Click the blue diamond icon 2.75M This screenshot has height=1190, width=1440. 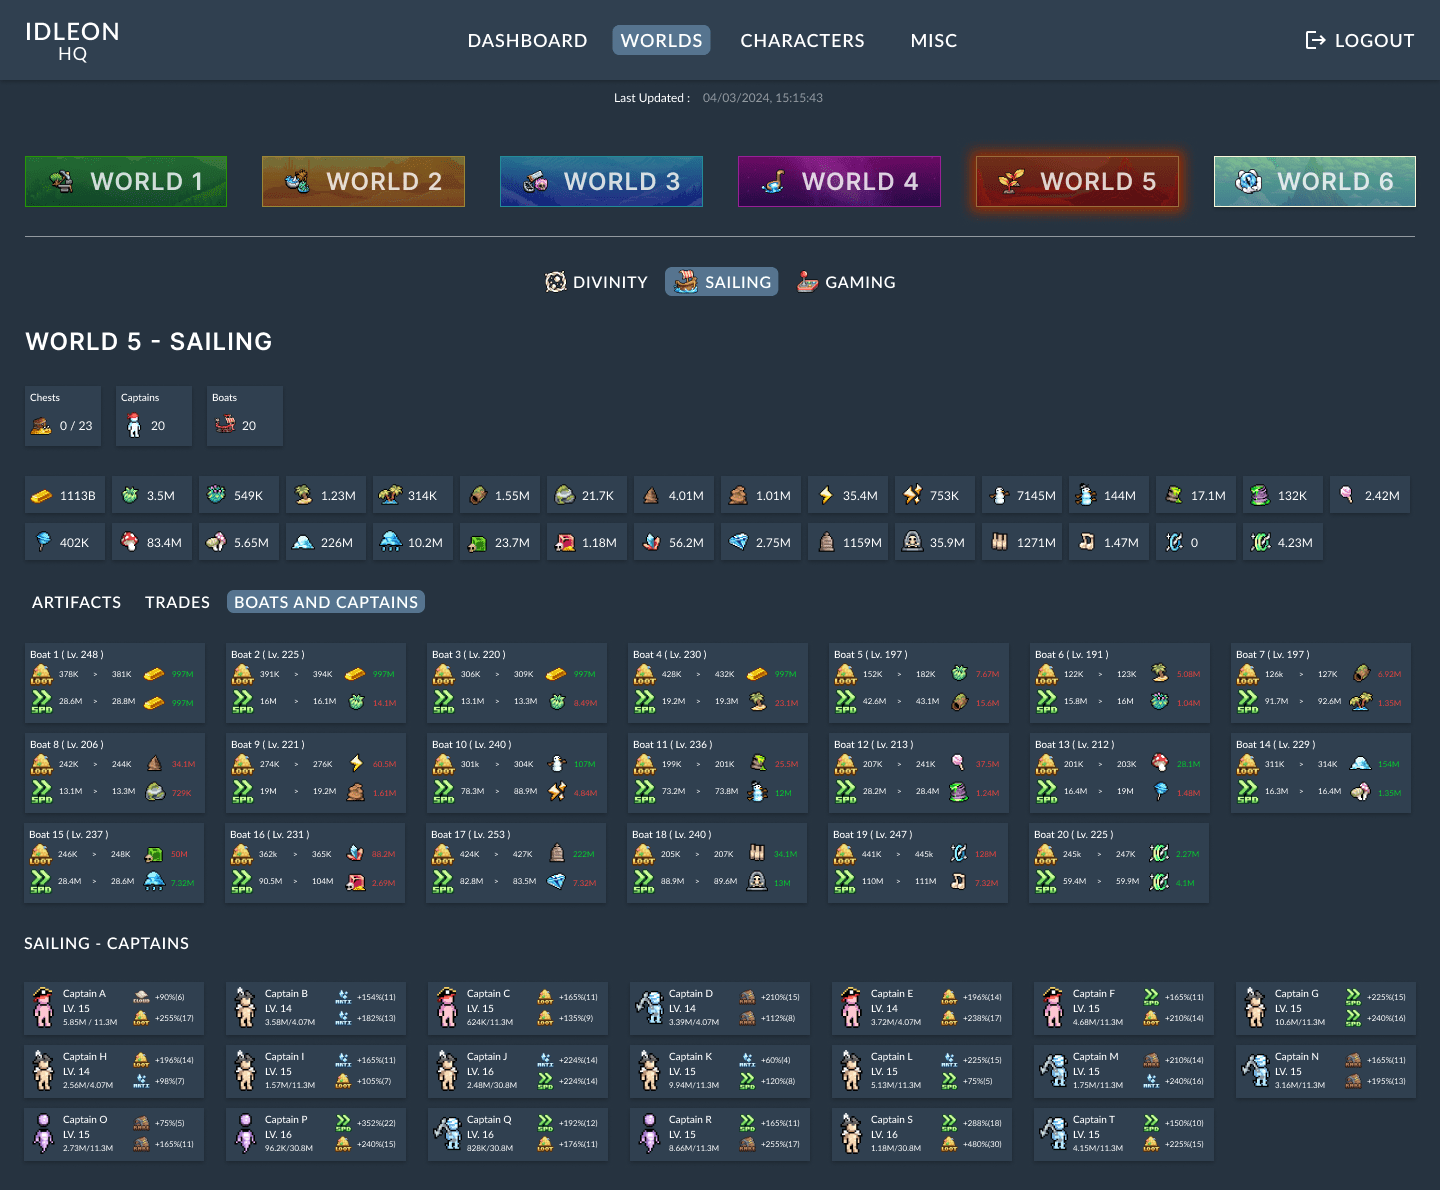click(x=738, y=542)
